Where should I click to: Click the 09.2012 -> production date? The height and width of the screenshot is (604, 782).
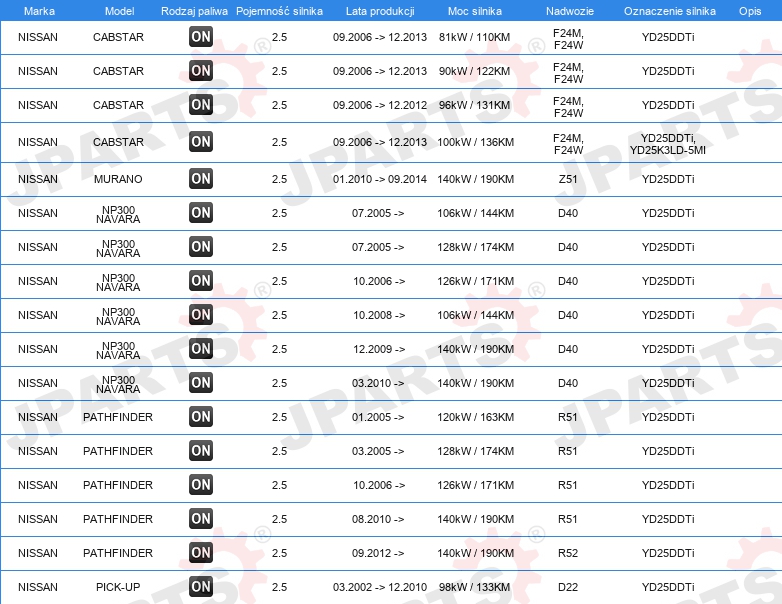[x=378, y=553]
